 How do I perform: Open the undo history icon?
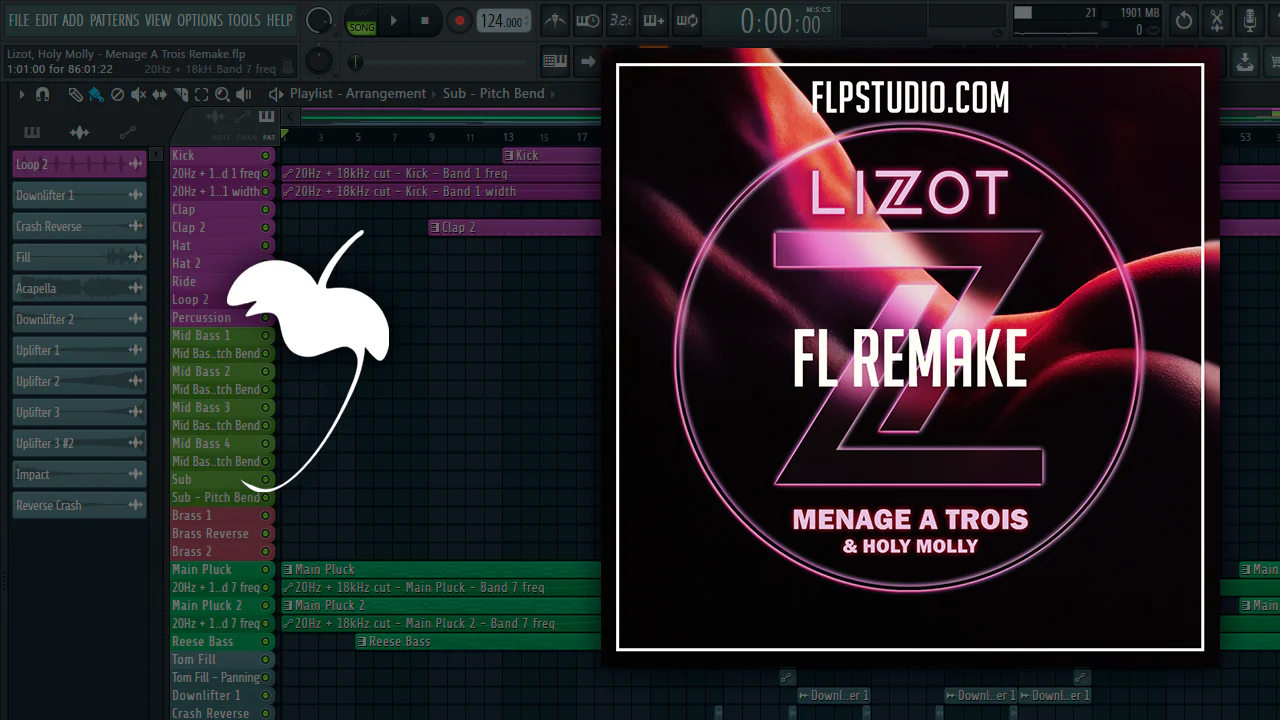[1184, 20]
